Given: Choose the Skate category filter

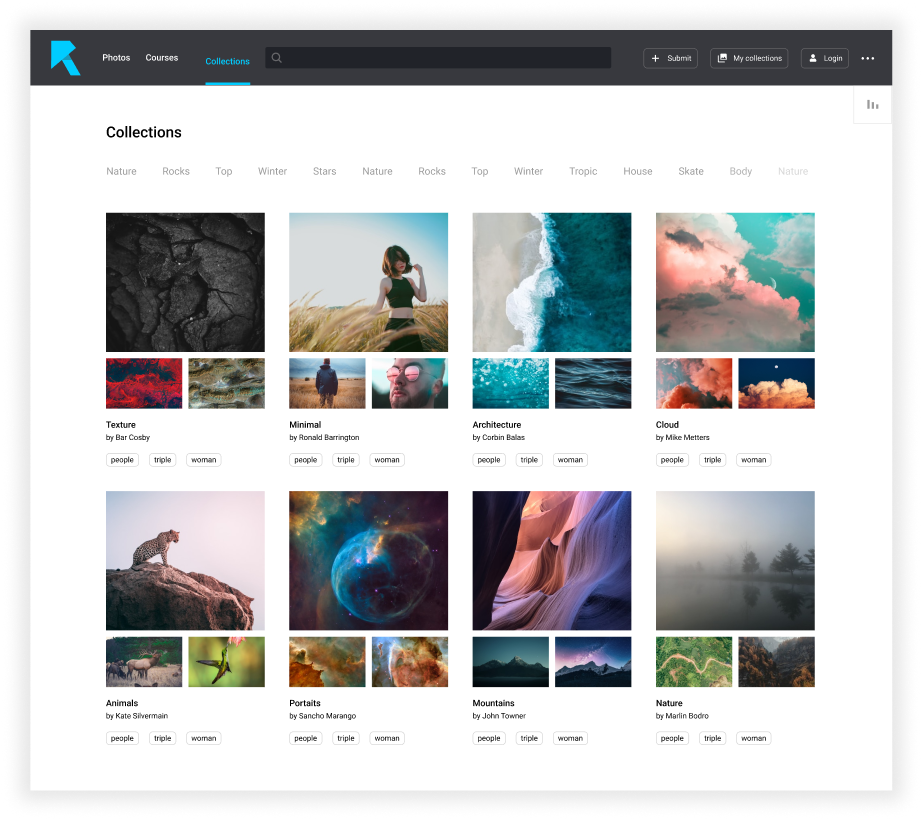Looking at the screenshot, I should [x=691, y=171].
